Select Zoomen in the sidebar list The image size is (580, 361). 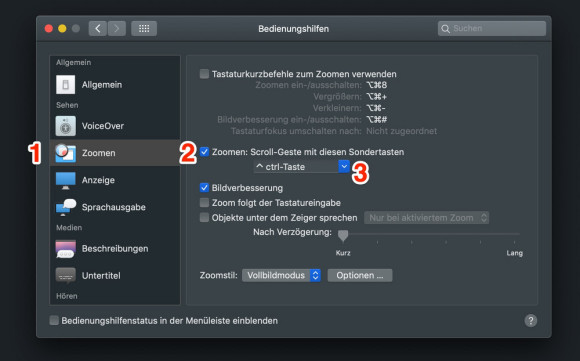tap(115, 153)
